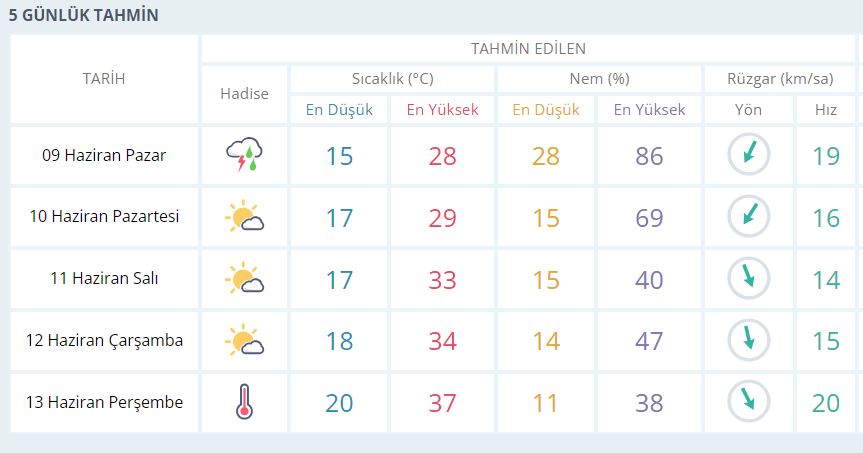Click the partly cloudy icon for 11 Haziran

pos(244,278)
